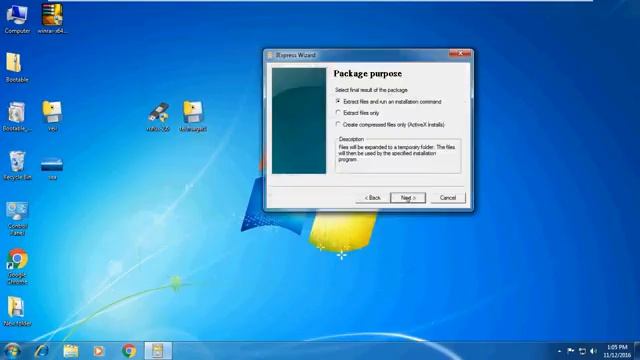Screen dimensions: 640x360
Task: Open Windows Explorer from the taskbar
Action: [x=71, y=351]
